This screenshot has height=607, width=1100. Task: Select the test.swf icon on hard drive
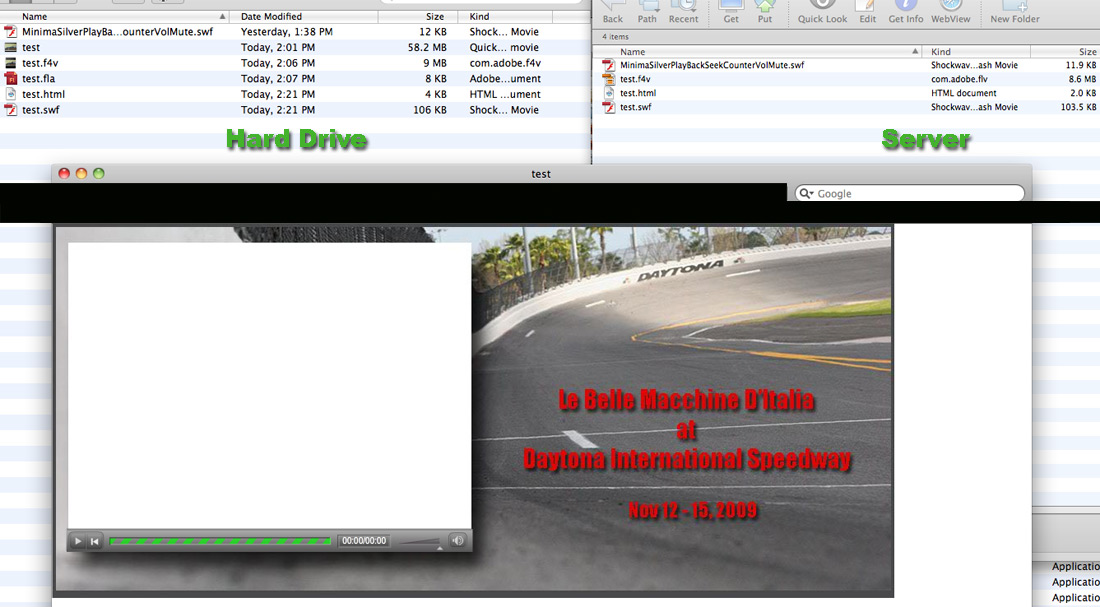pos(11,109)
